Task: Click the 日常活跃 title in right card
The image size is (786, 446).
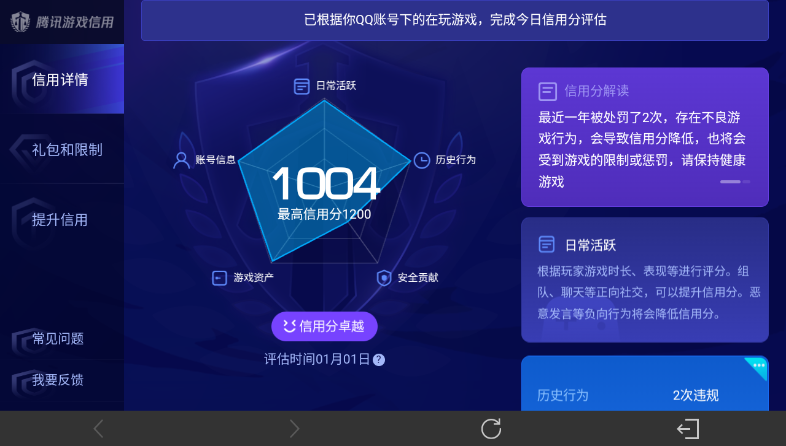Action: pyautogui.click(x=591, y=245)
